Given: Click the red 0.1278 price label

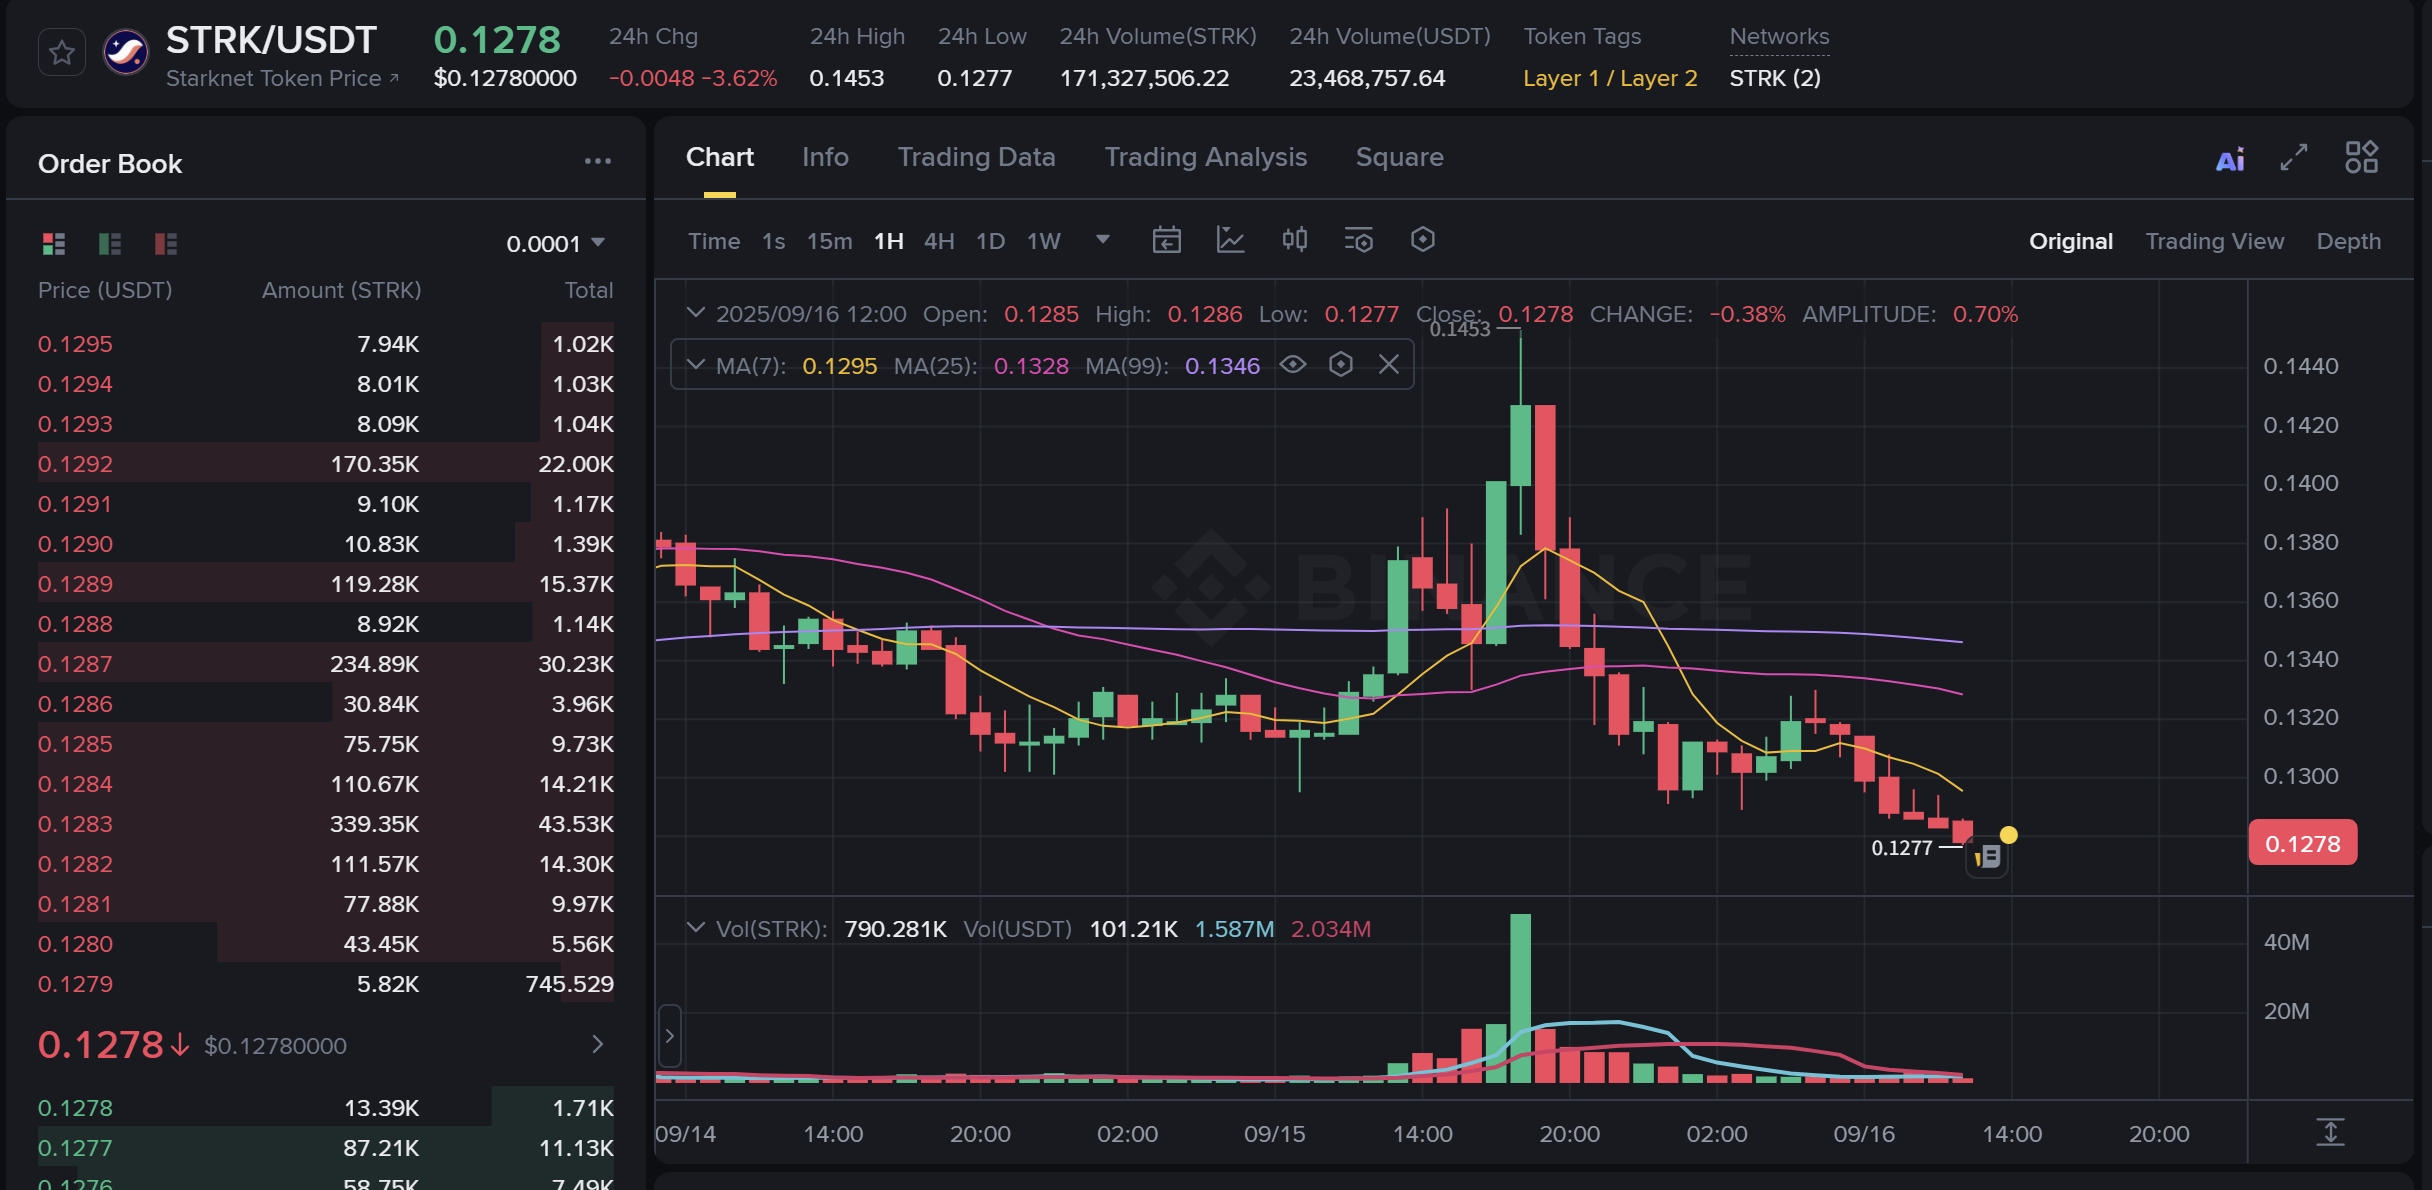Looking at the screenshot, I should (2302, 843).
